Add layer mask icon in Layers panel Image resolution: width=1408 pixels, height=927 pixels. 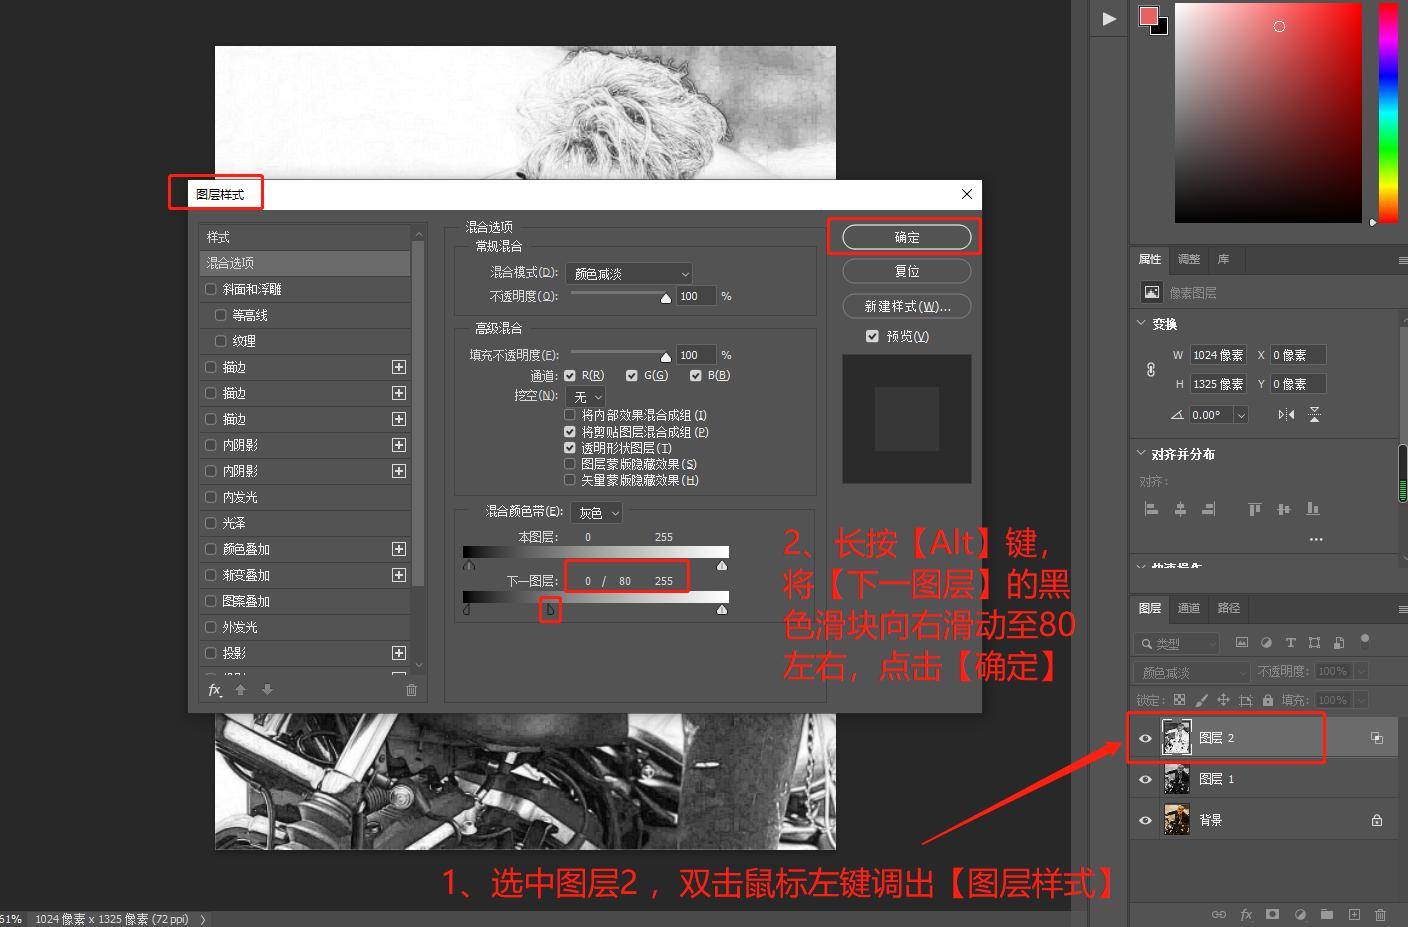tap(1273, 914)
